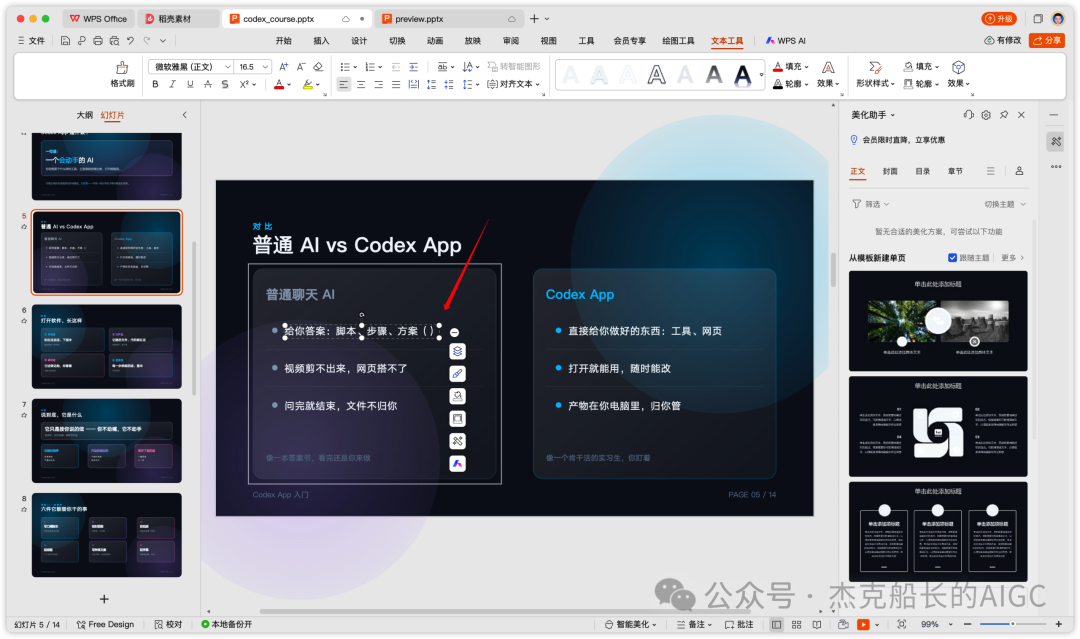
Task: Click 会员限时直降，立享优惠 promotion link
Action: click(x=904, y=140)
